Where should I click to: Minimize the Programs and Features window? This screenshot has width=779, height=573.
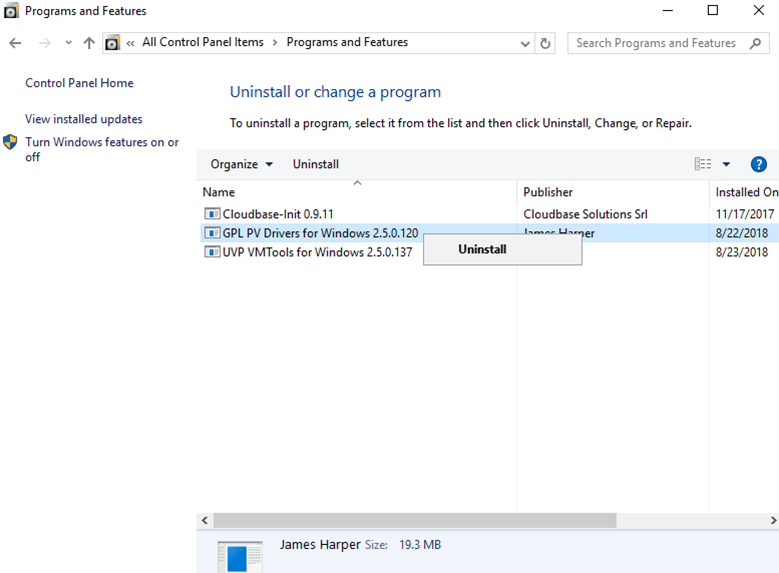(668, 10)
